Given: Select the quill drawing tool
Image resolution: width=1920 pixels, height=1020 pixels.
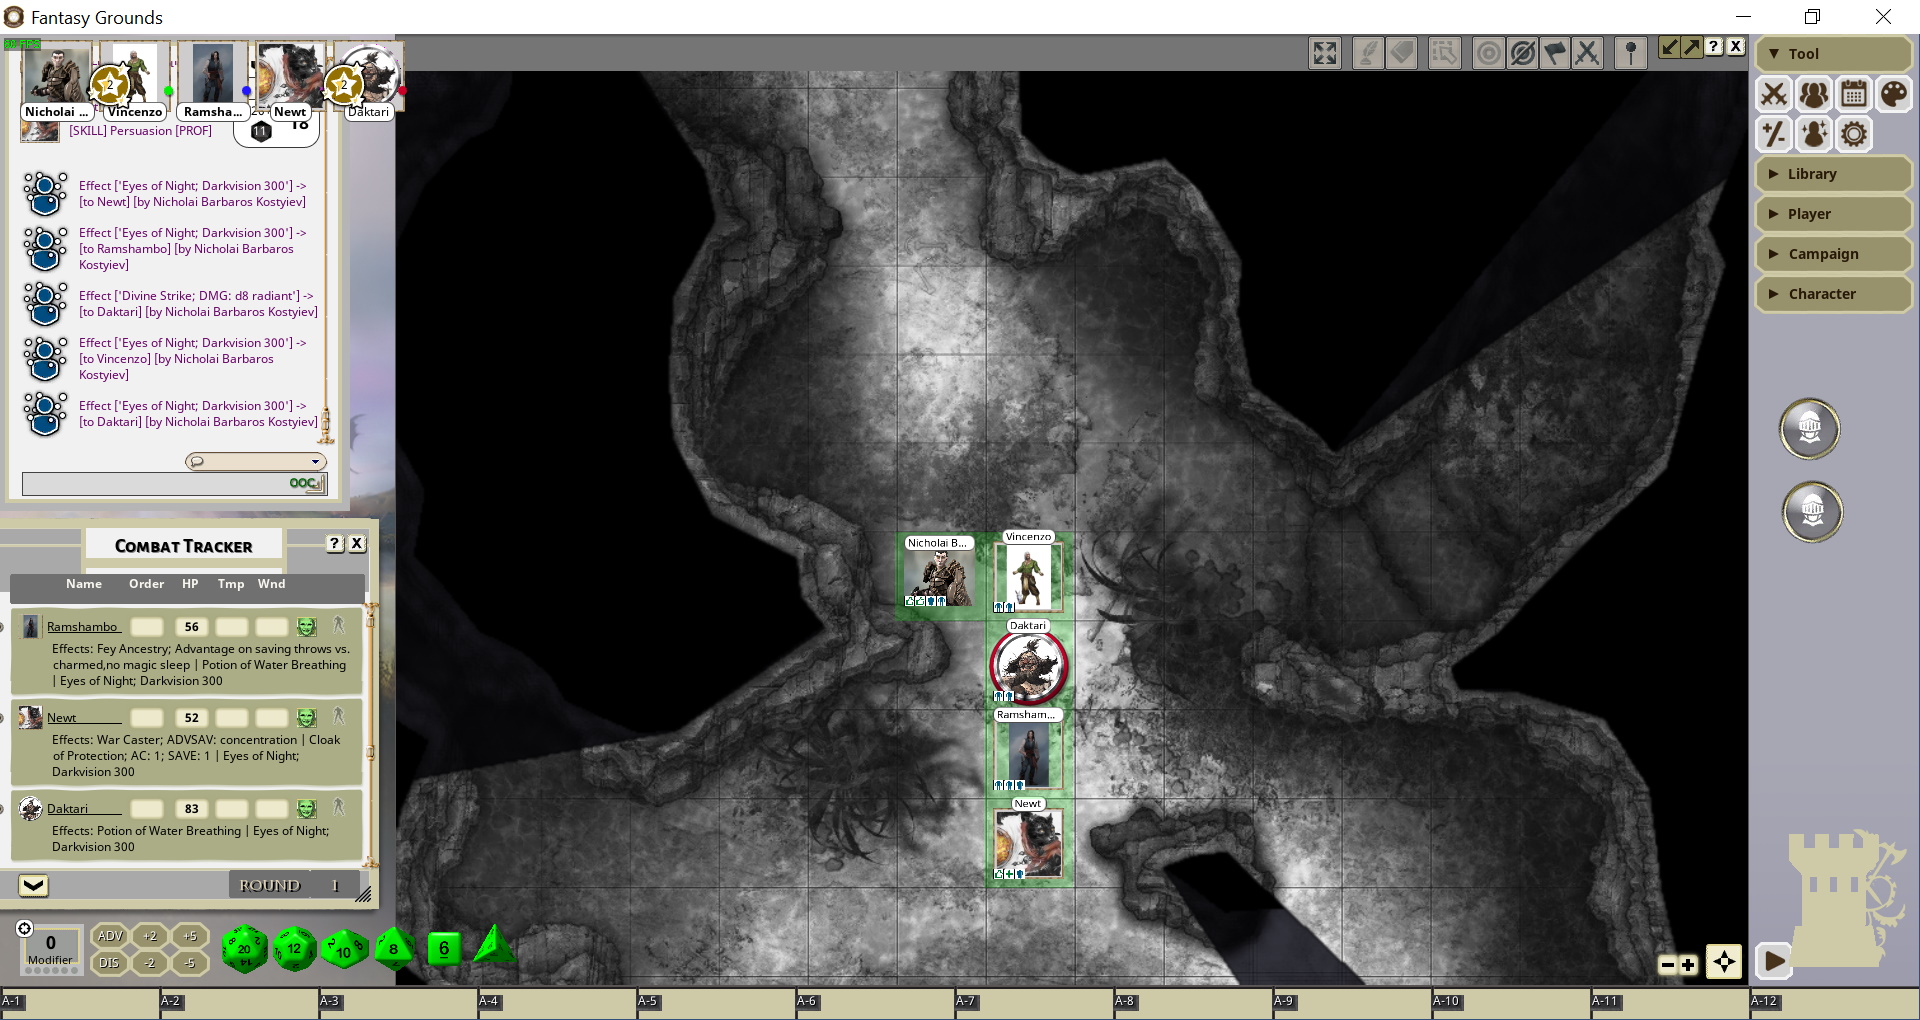Looking at the screenshot, I should pos(1367,53).
